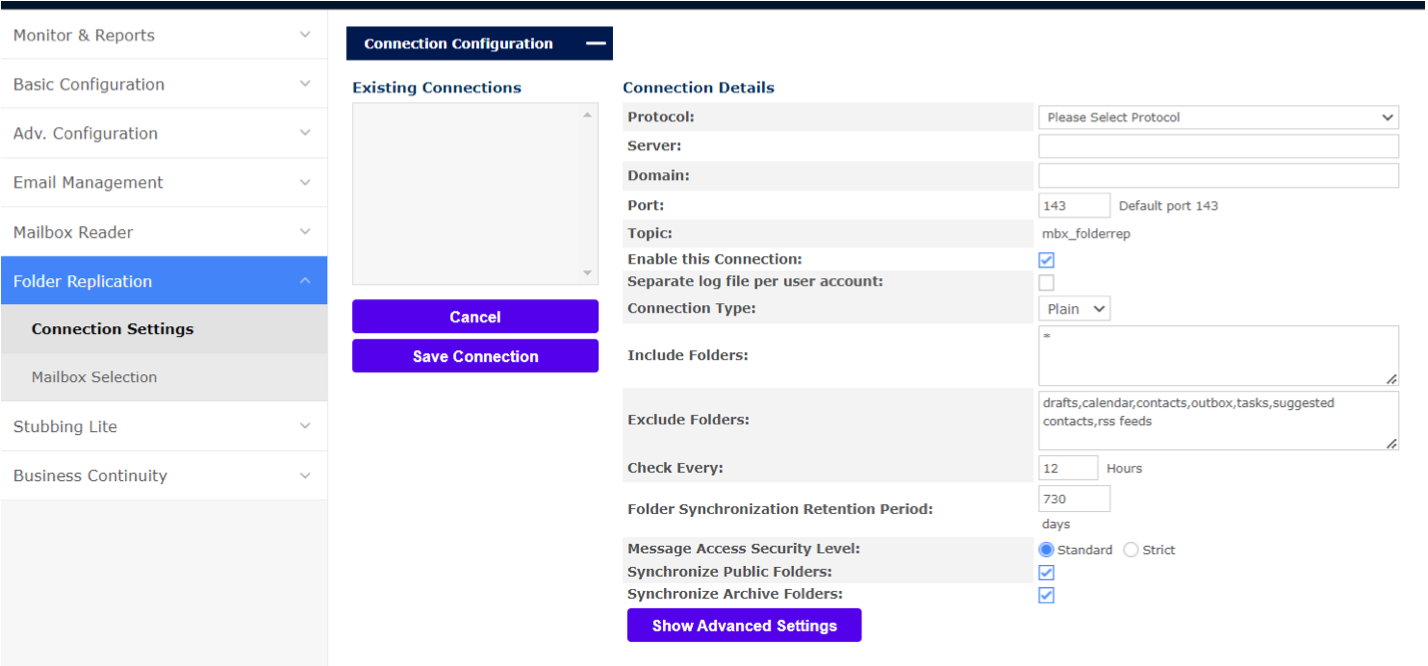Viewport: 1428px width, 666px height.
Task: Select Strict message access security level
Action: point(1131,550)
